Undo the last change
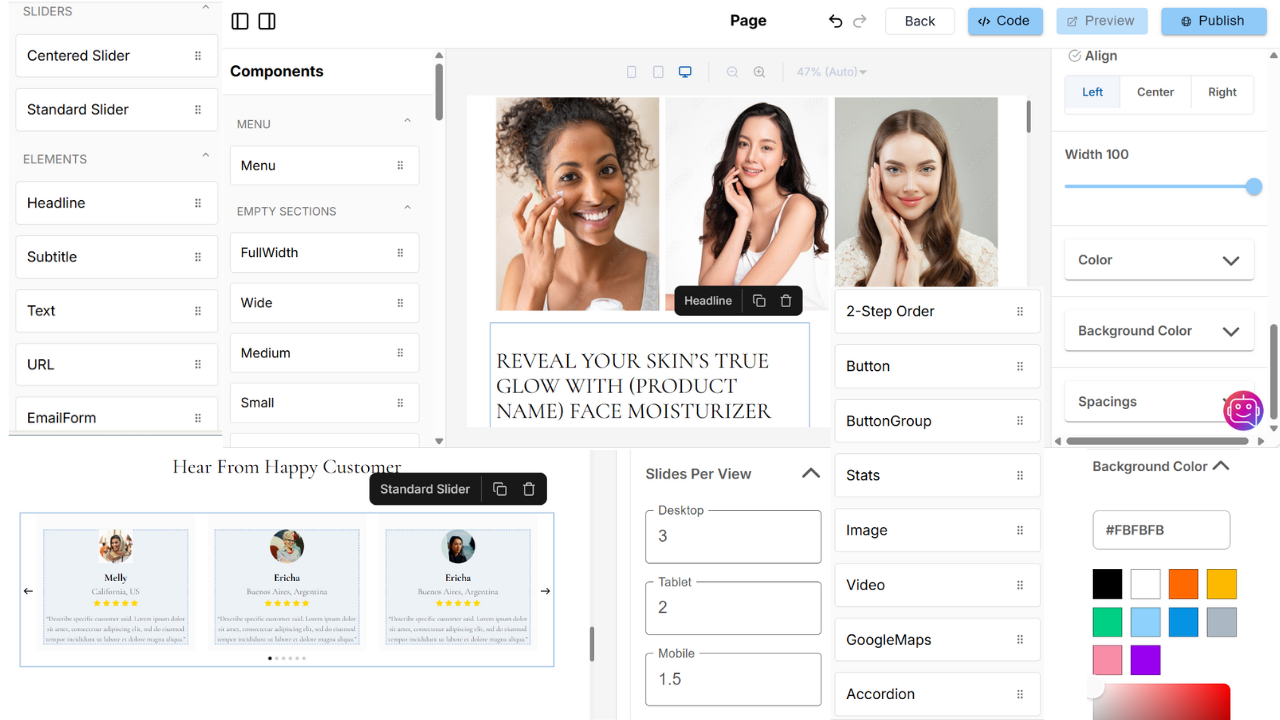Screen dimensions: 1280x720 [x=836, y=20]
